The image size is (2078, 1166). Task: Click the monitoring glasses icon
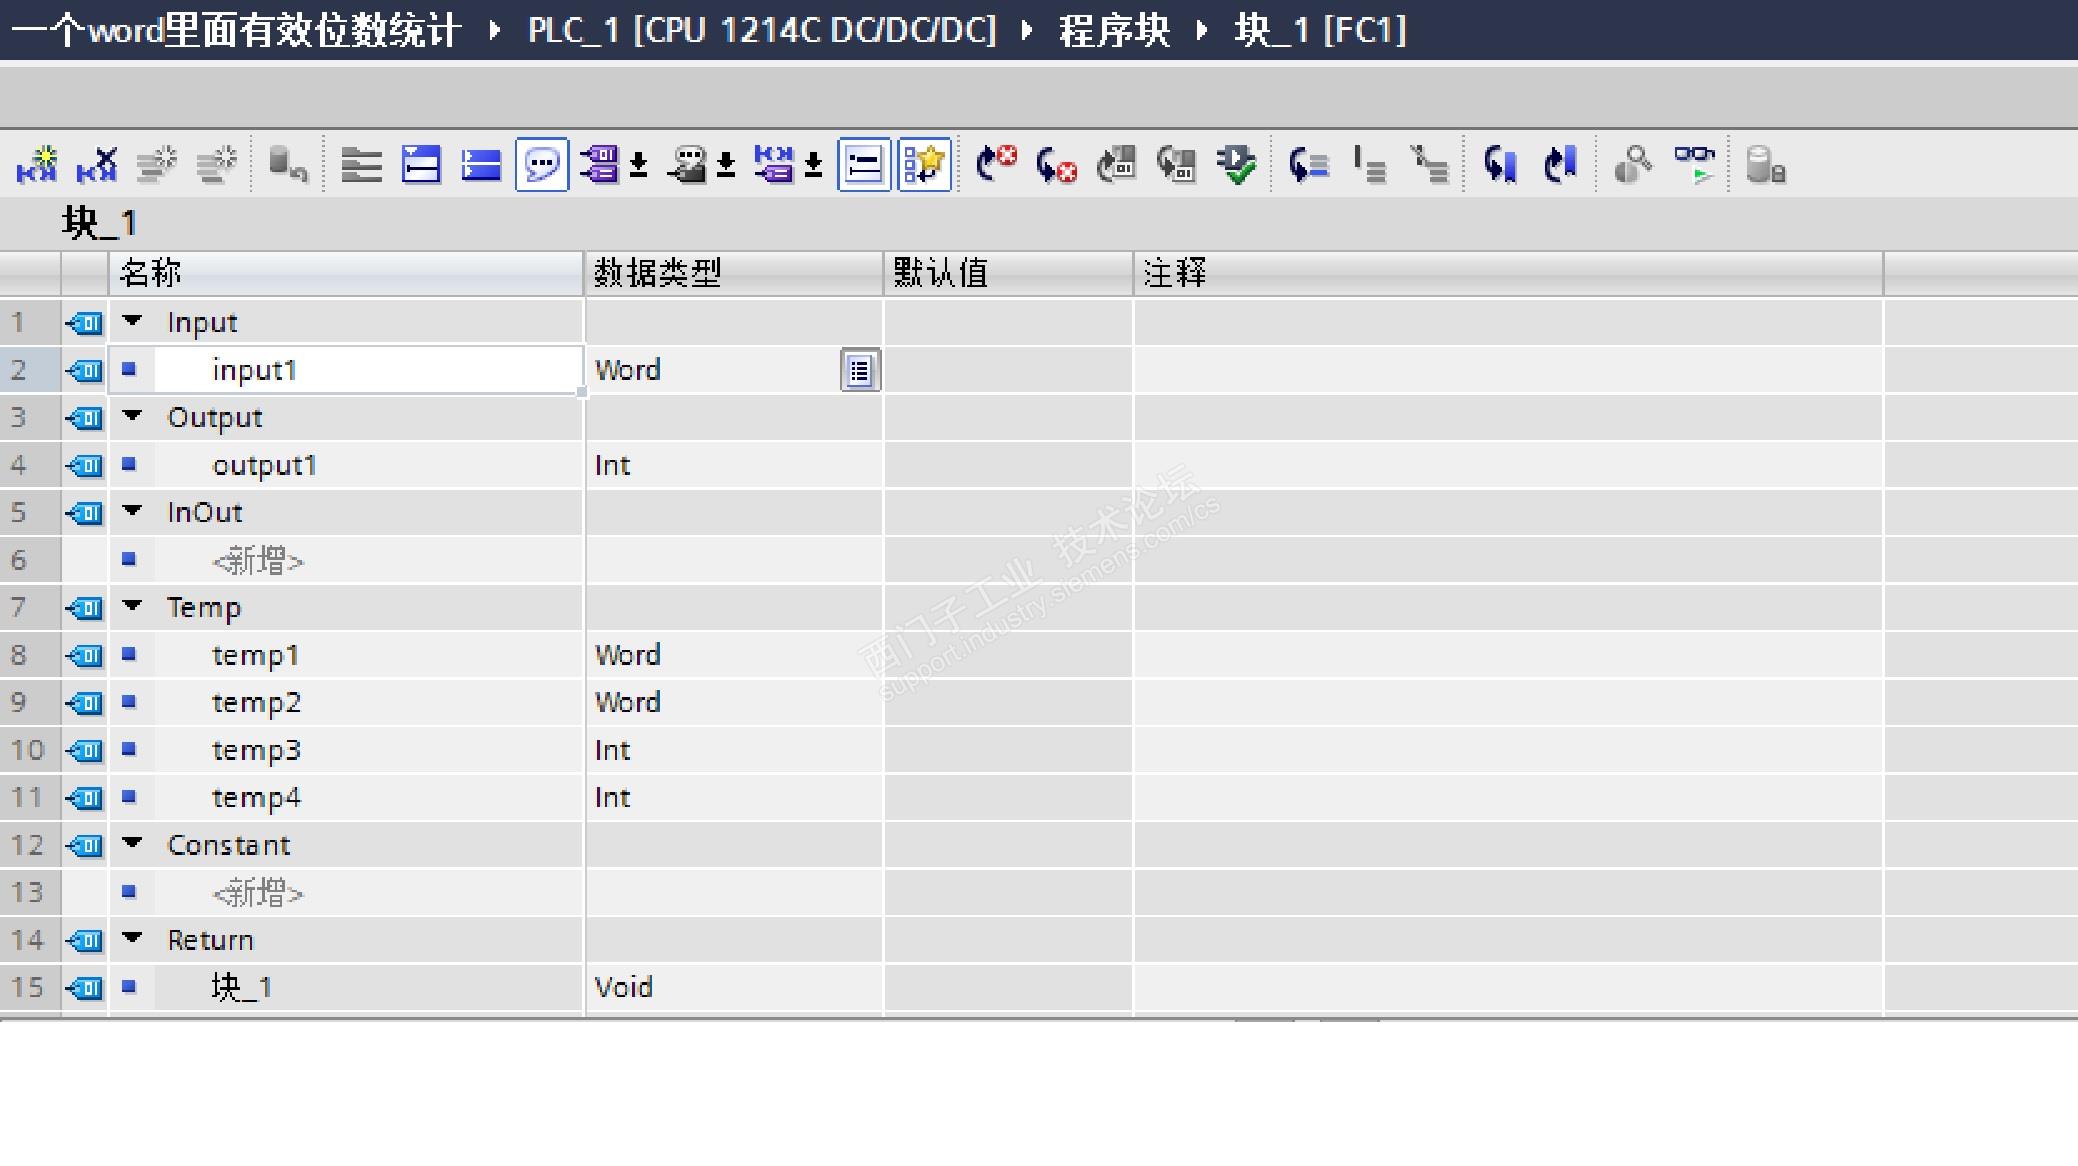click(1695, 165)
